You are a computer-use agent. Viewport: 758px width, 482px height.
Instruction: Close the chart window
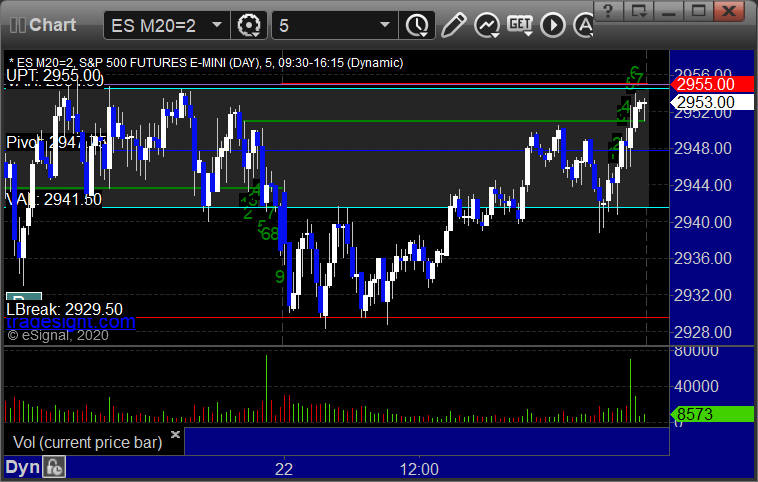729,11
